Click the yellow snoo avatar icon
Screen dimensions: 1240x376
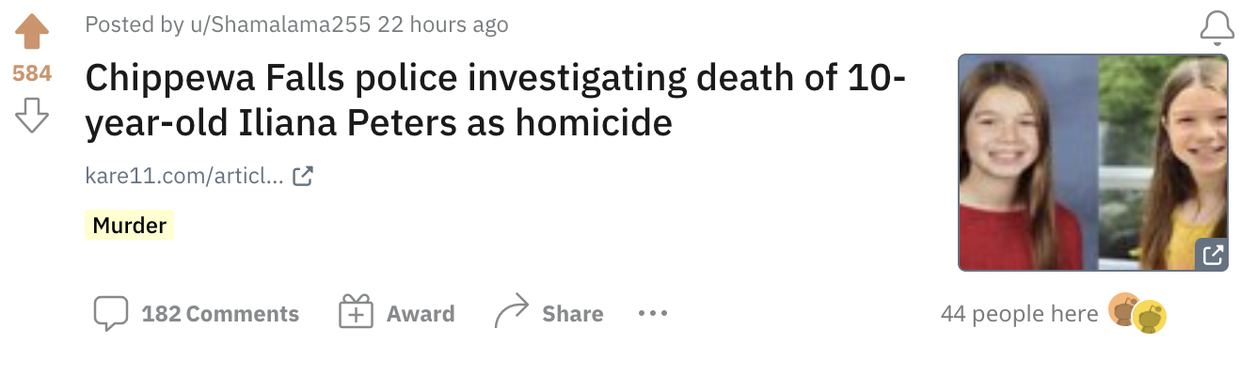pos(1150,316)
